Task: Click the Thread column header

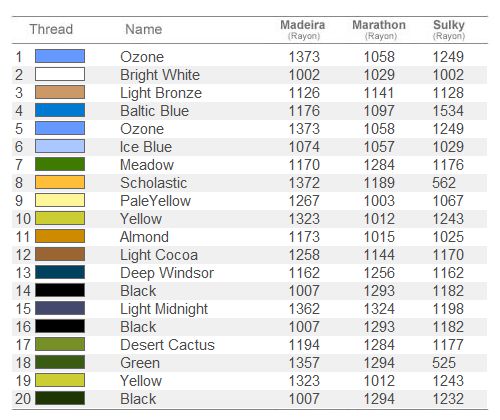Action: (51, 29)
